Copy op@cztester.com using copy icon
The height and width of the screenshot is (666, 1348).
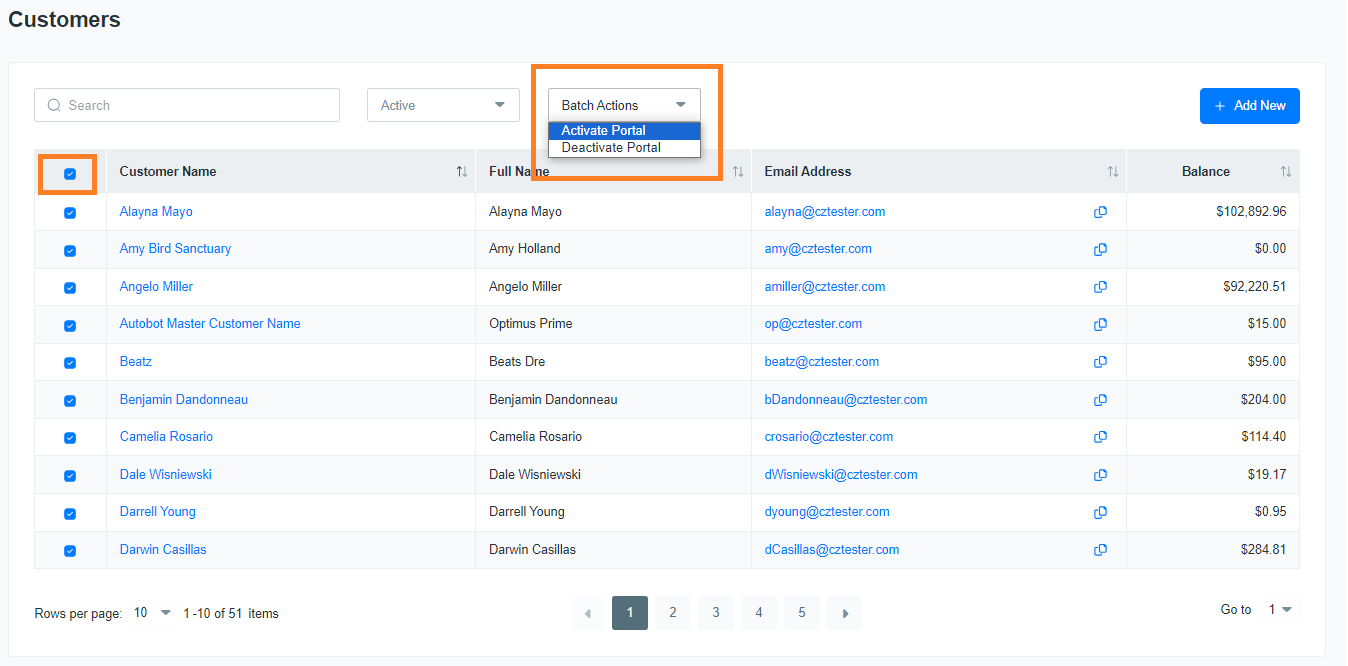(x=1100, y=324)
